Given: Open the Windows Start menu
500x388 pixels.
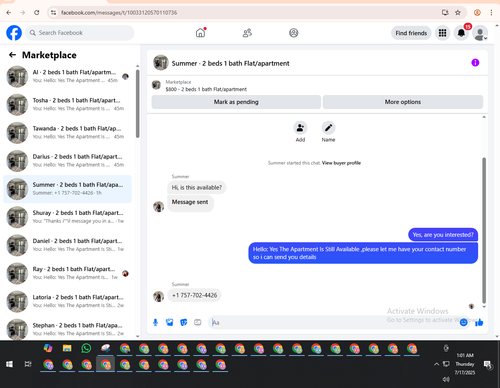Looking at the screenshot, I should pyautogui.click(x=9, y=364).
